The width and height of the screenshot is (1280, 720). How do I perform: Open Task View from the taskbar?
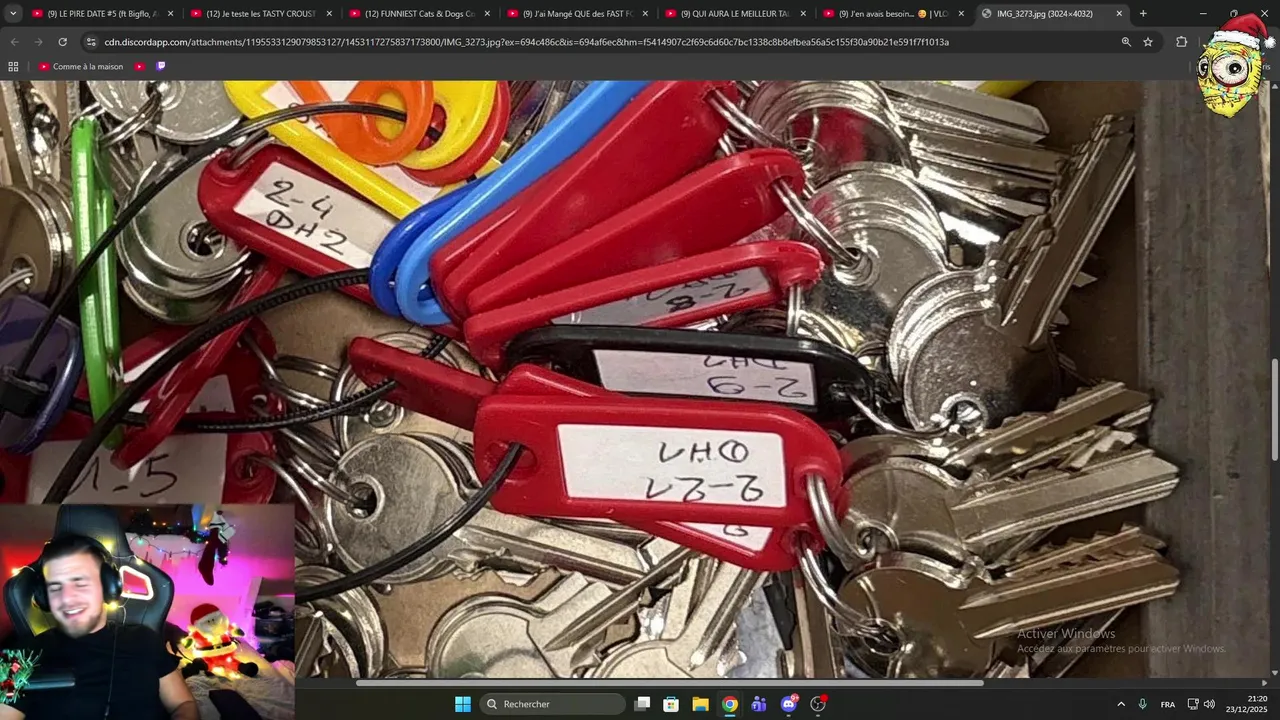coord(643,704)
